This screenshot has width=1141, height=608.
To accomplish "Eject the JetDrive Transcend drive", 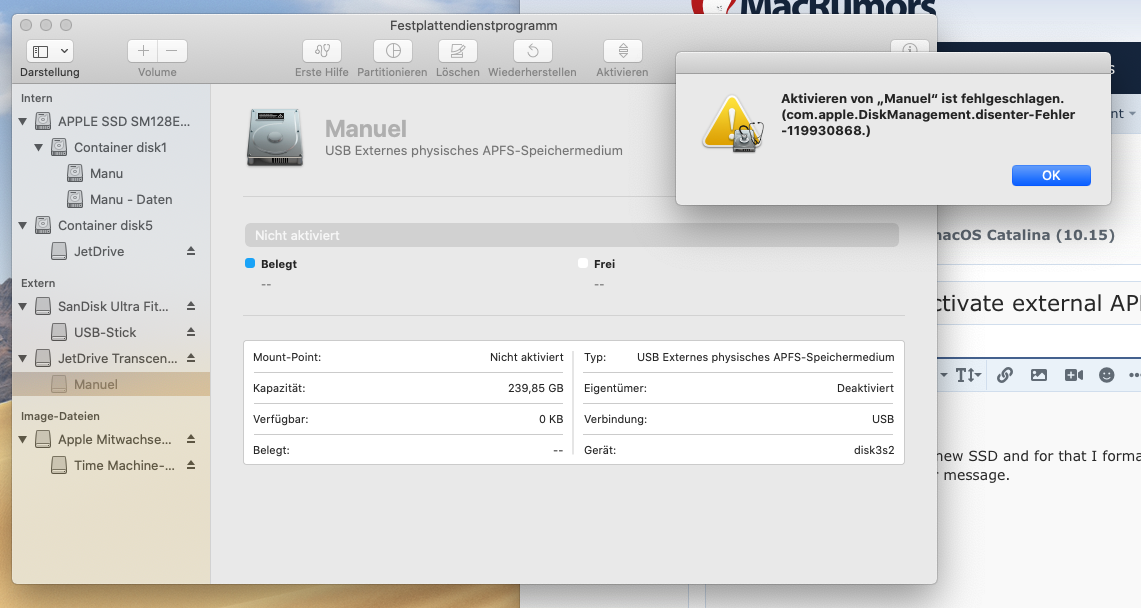I will [x=191, y=358].
